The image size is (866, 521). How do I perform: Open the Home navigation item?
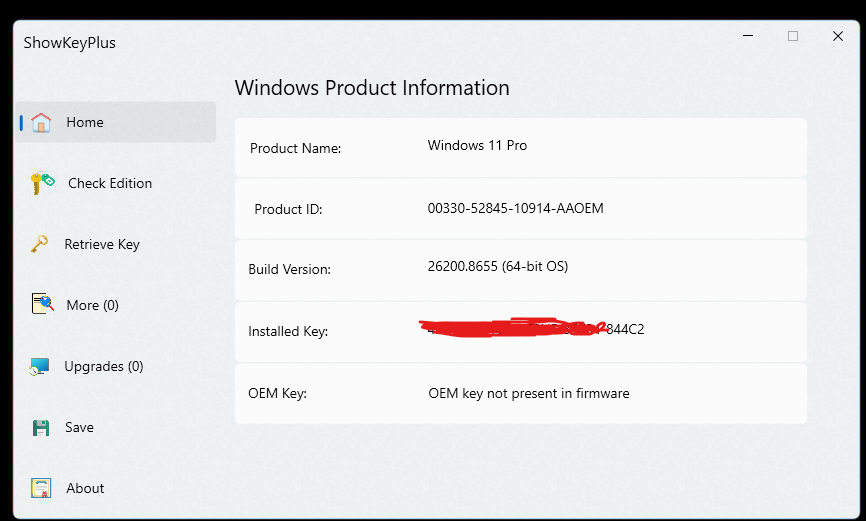(x=116, y=122)
